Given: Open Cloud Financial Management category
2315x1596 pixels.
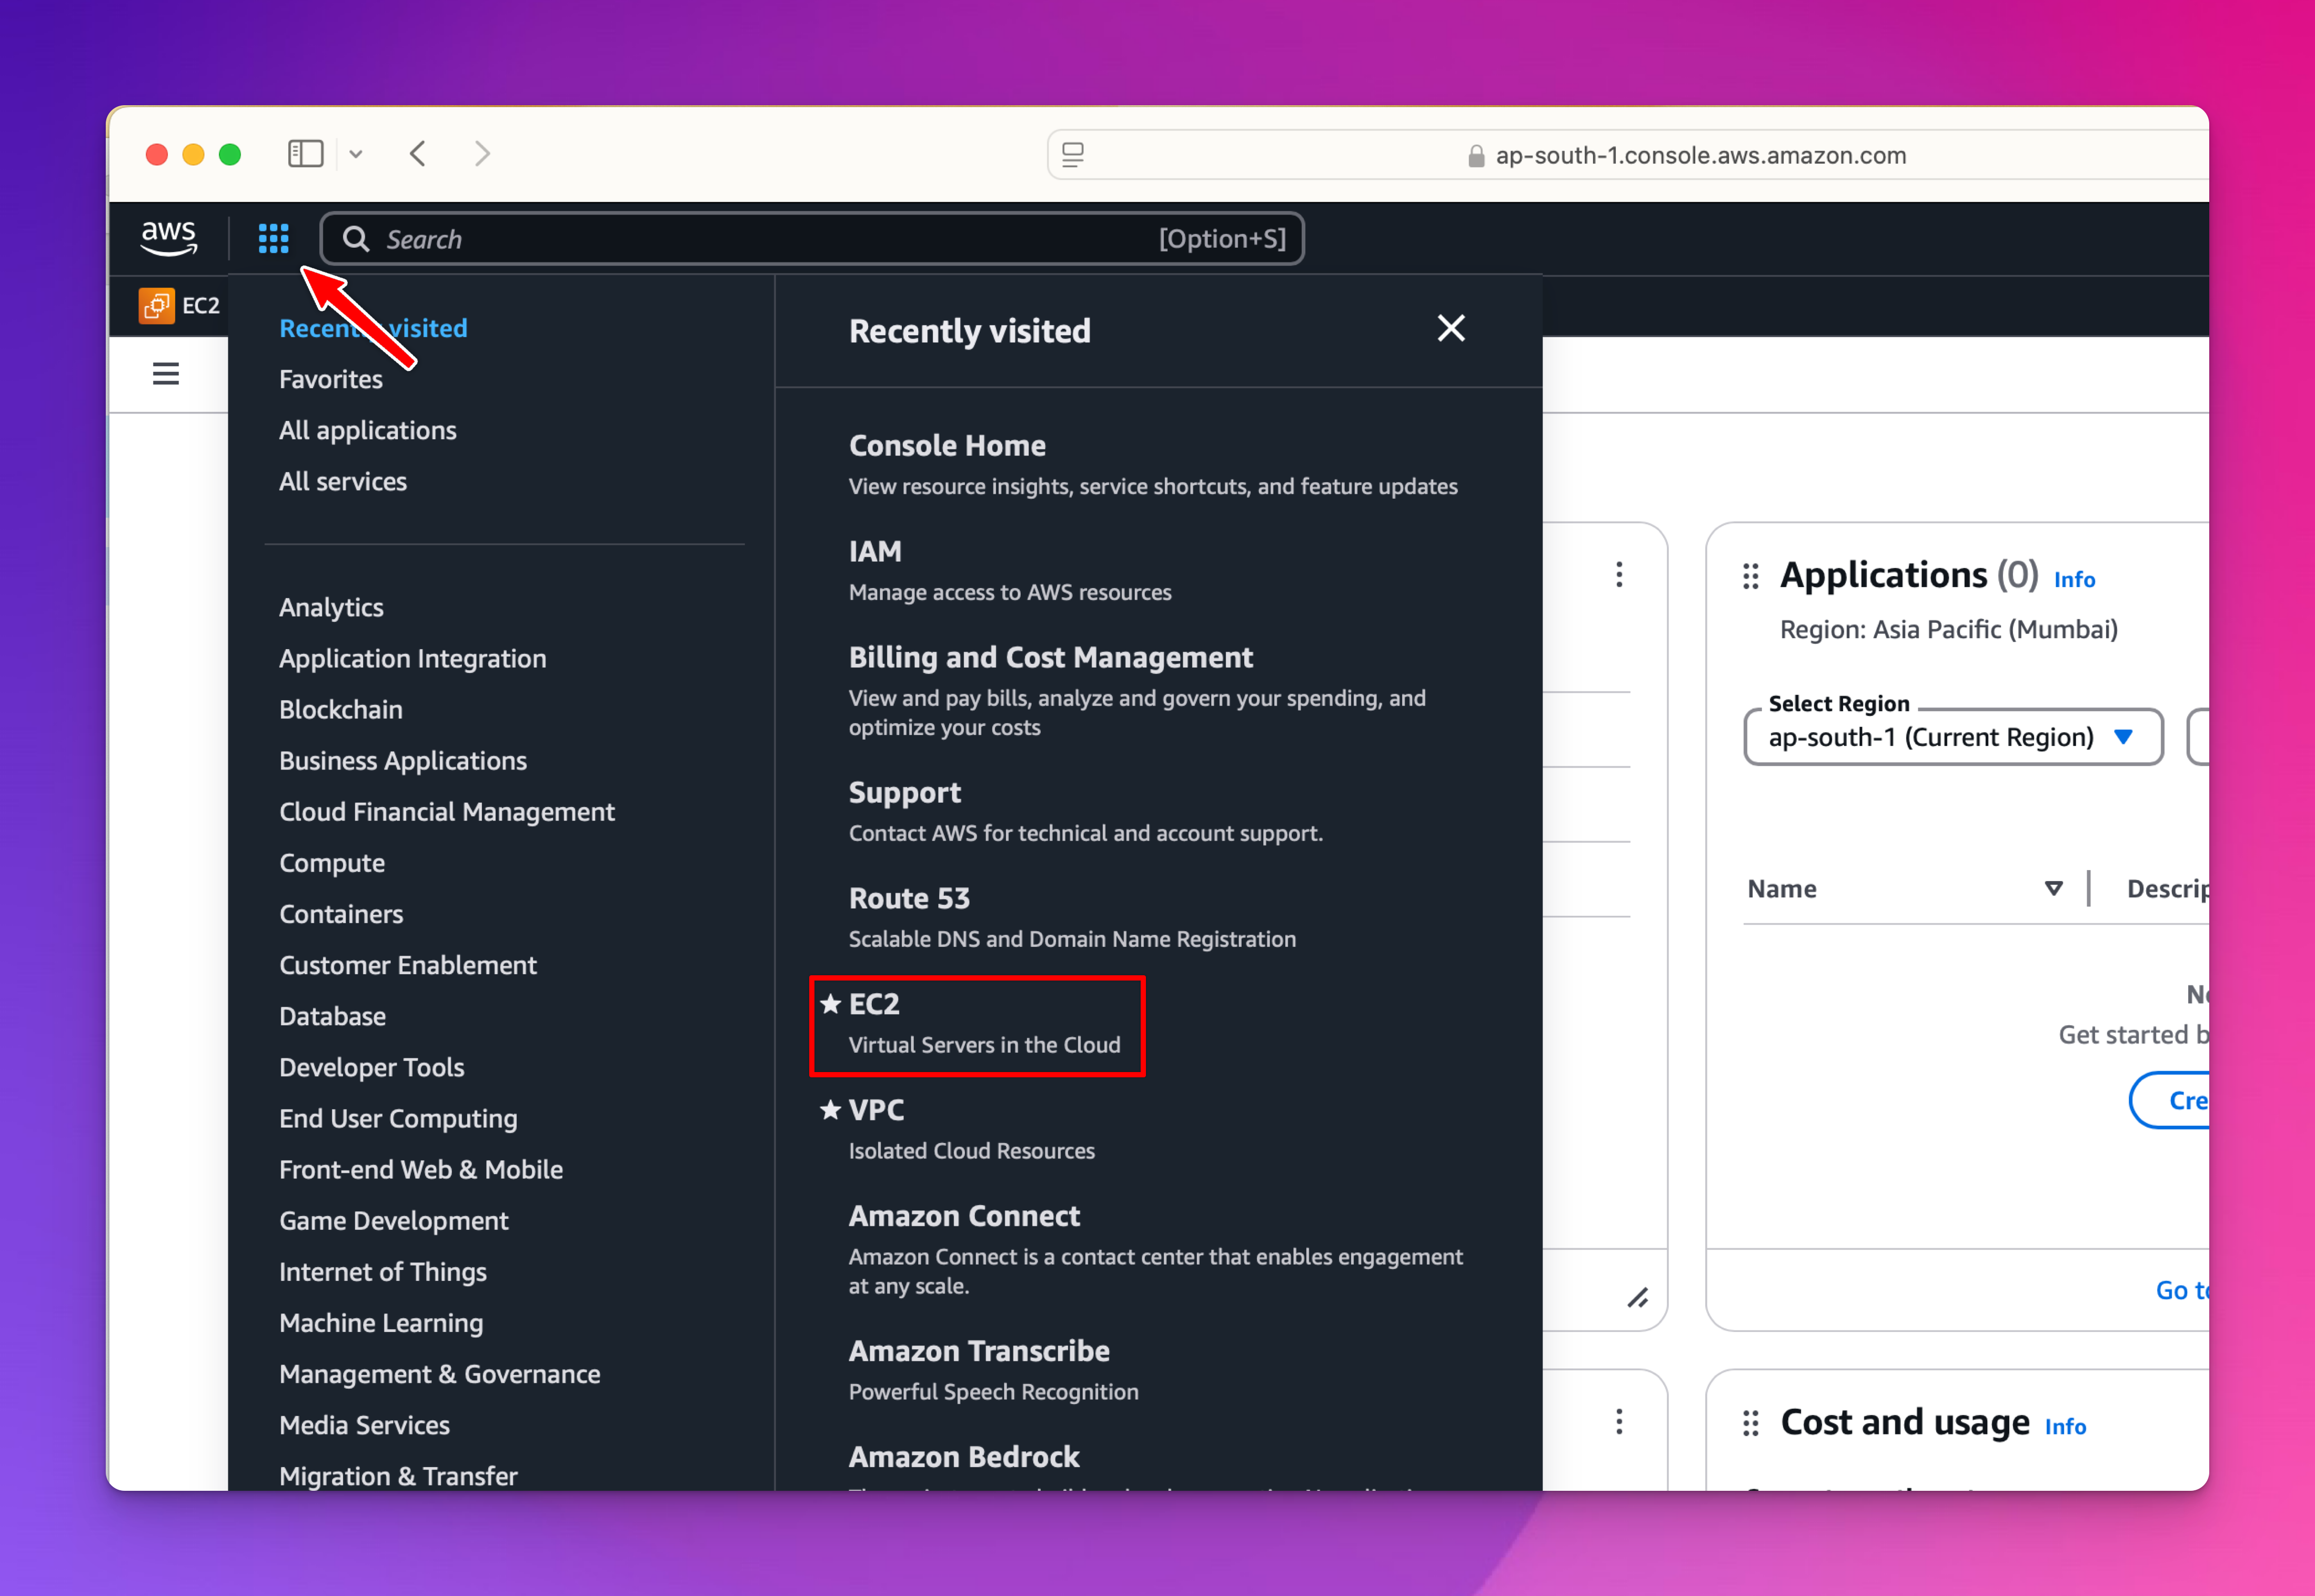Looking at the screenshot, I should [447, 811].
